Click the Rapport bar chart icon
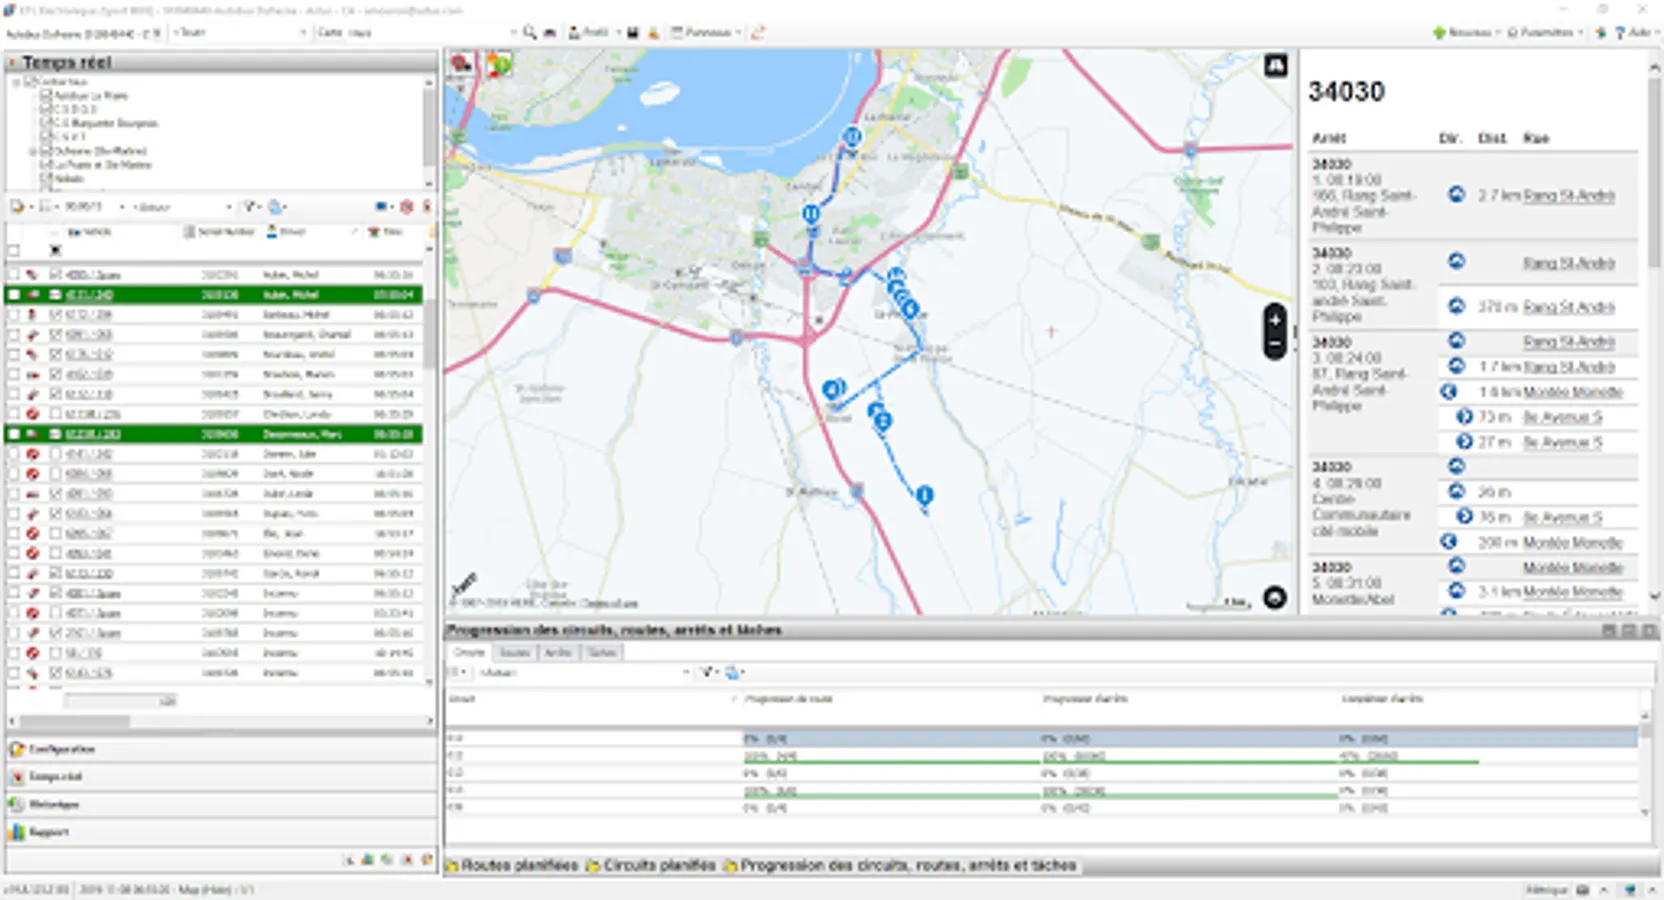Viewport: 1664px width, 900px height. 17,832
